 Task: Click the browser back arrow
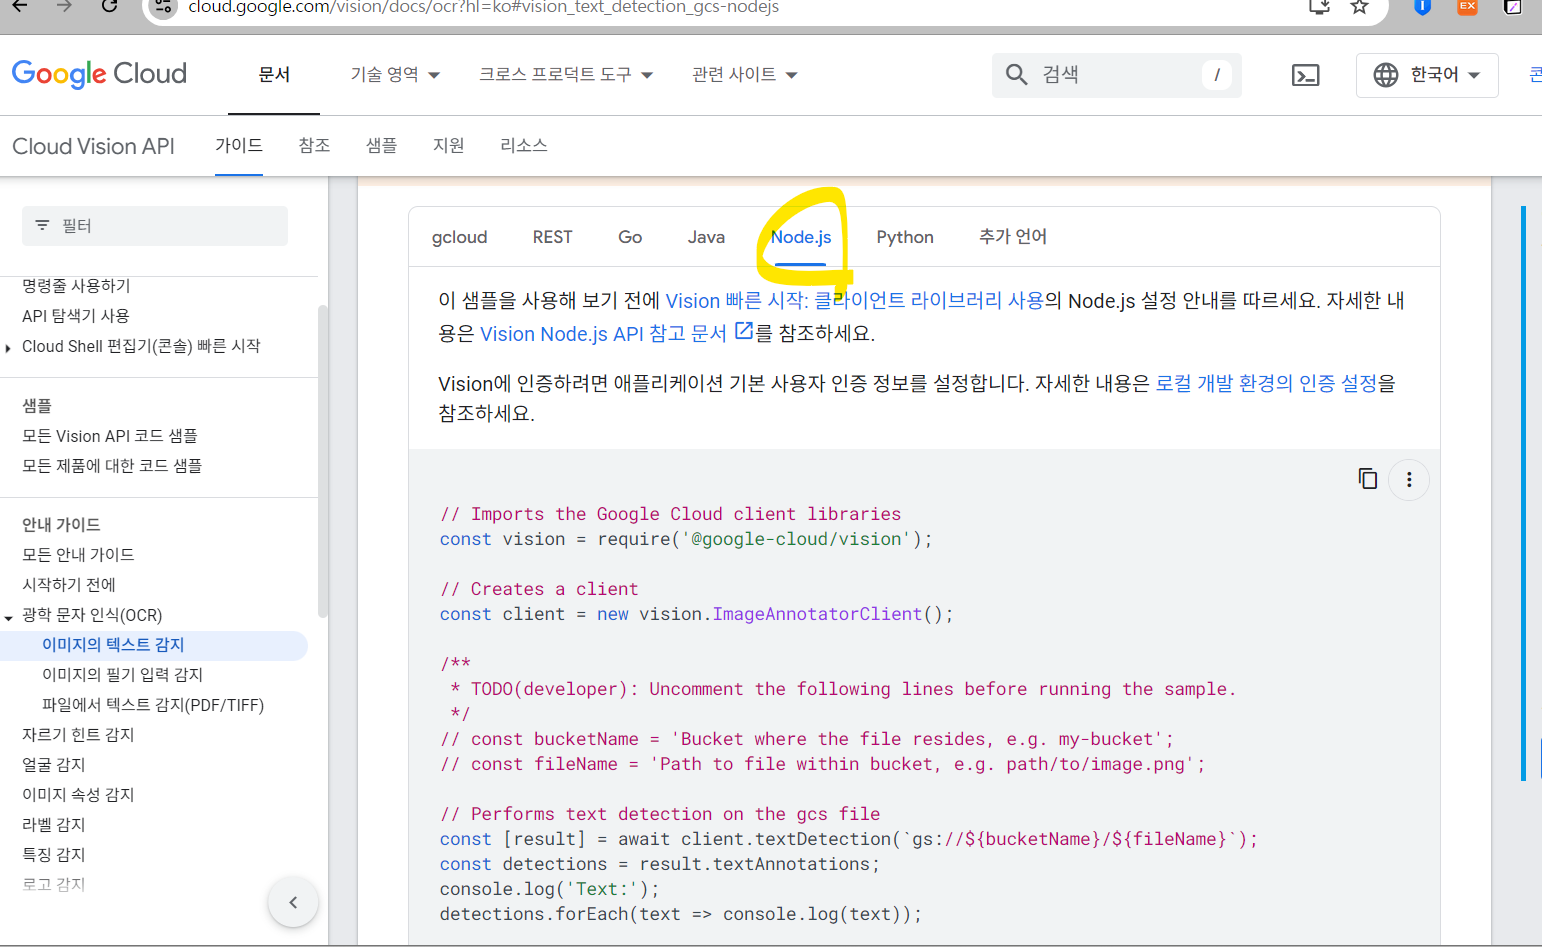tap(19, 7)
